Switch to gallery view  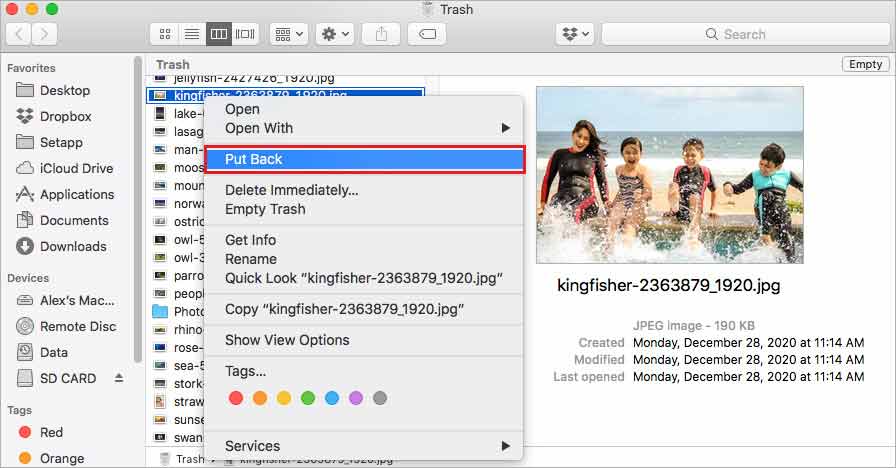coord(246,34)
